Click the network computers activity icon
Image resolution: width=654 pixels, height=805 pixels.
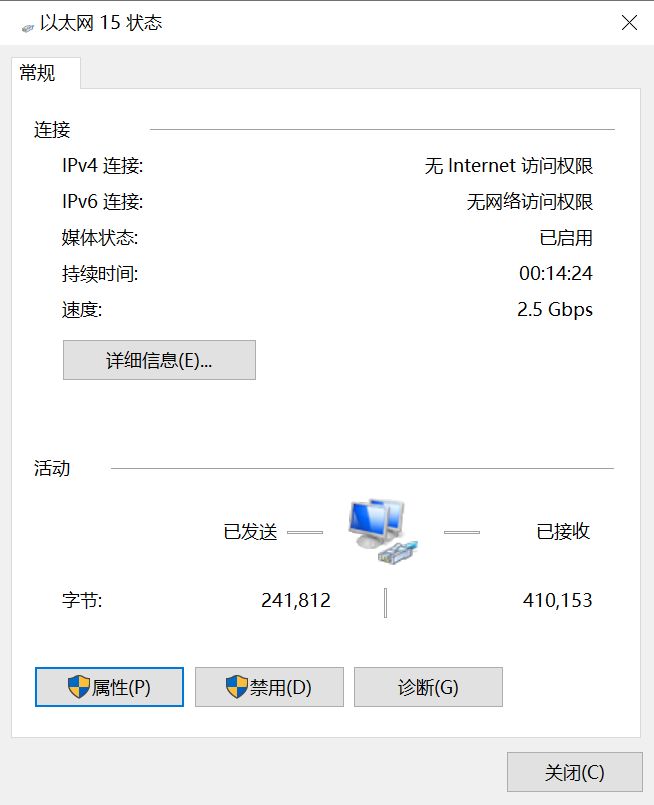[383, 532]
